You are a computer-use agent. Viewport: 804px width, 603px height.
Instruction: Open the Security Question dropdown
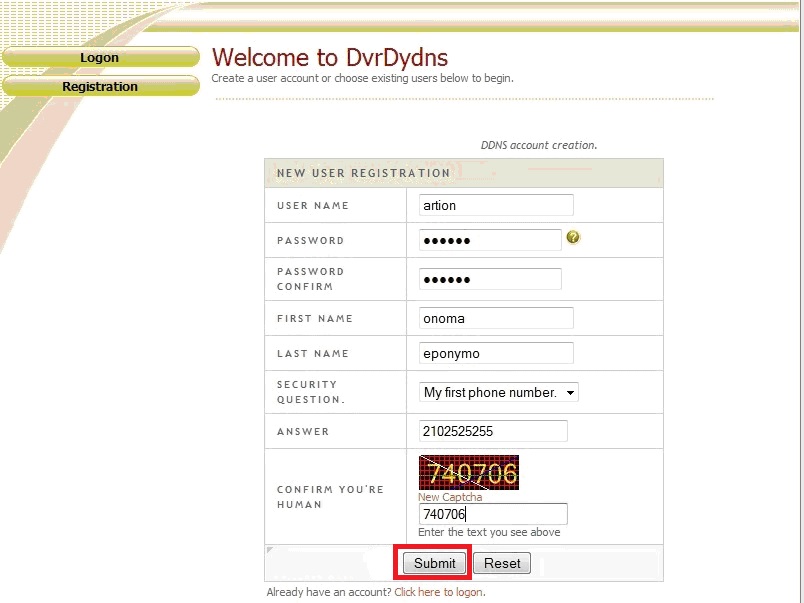pos(498,392)
